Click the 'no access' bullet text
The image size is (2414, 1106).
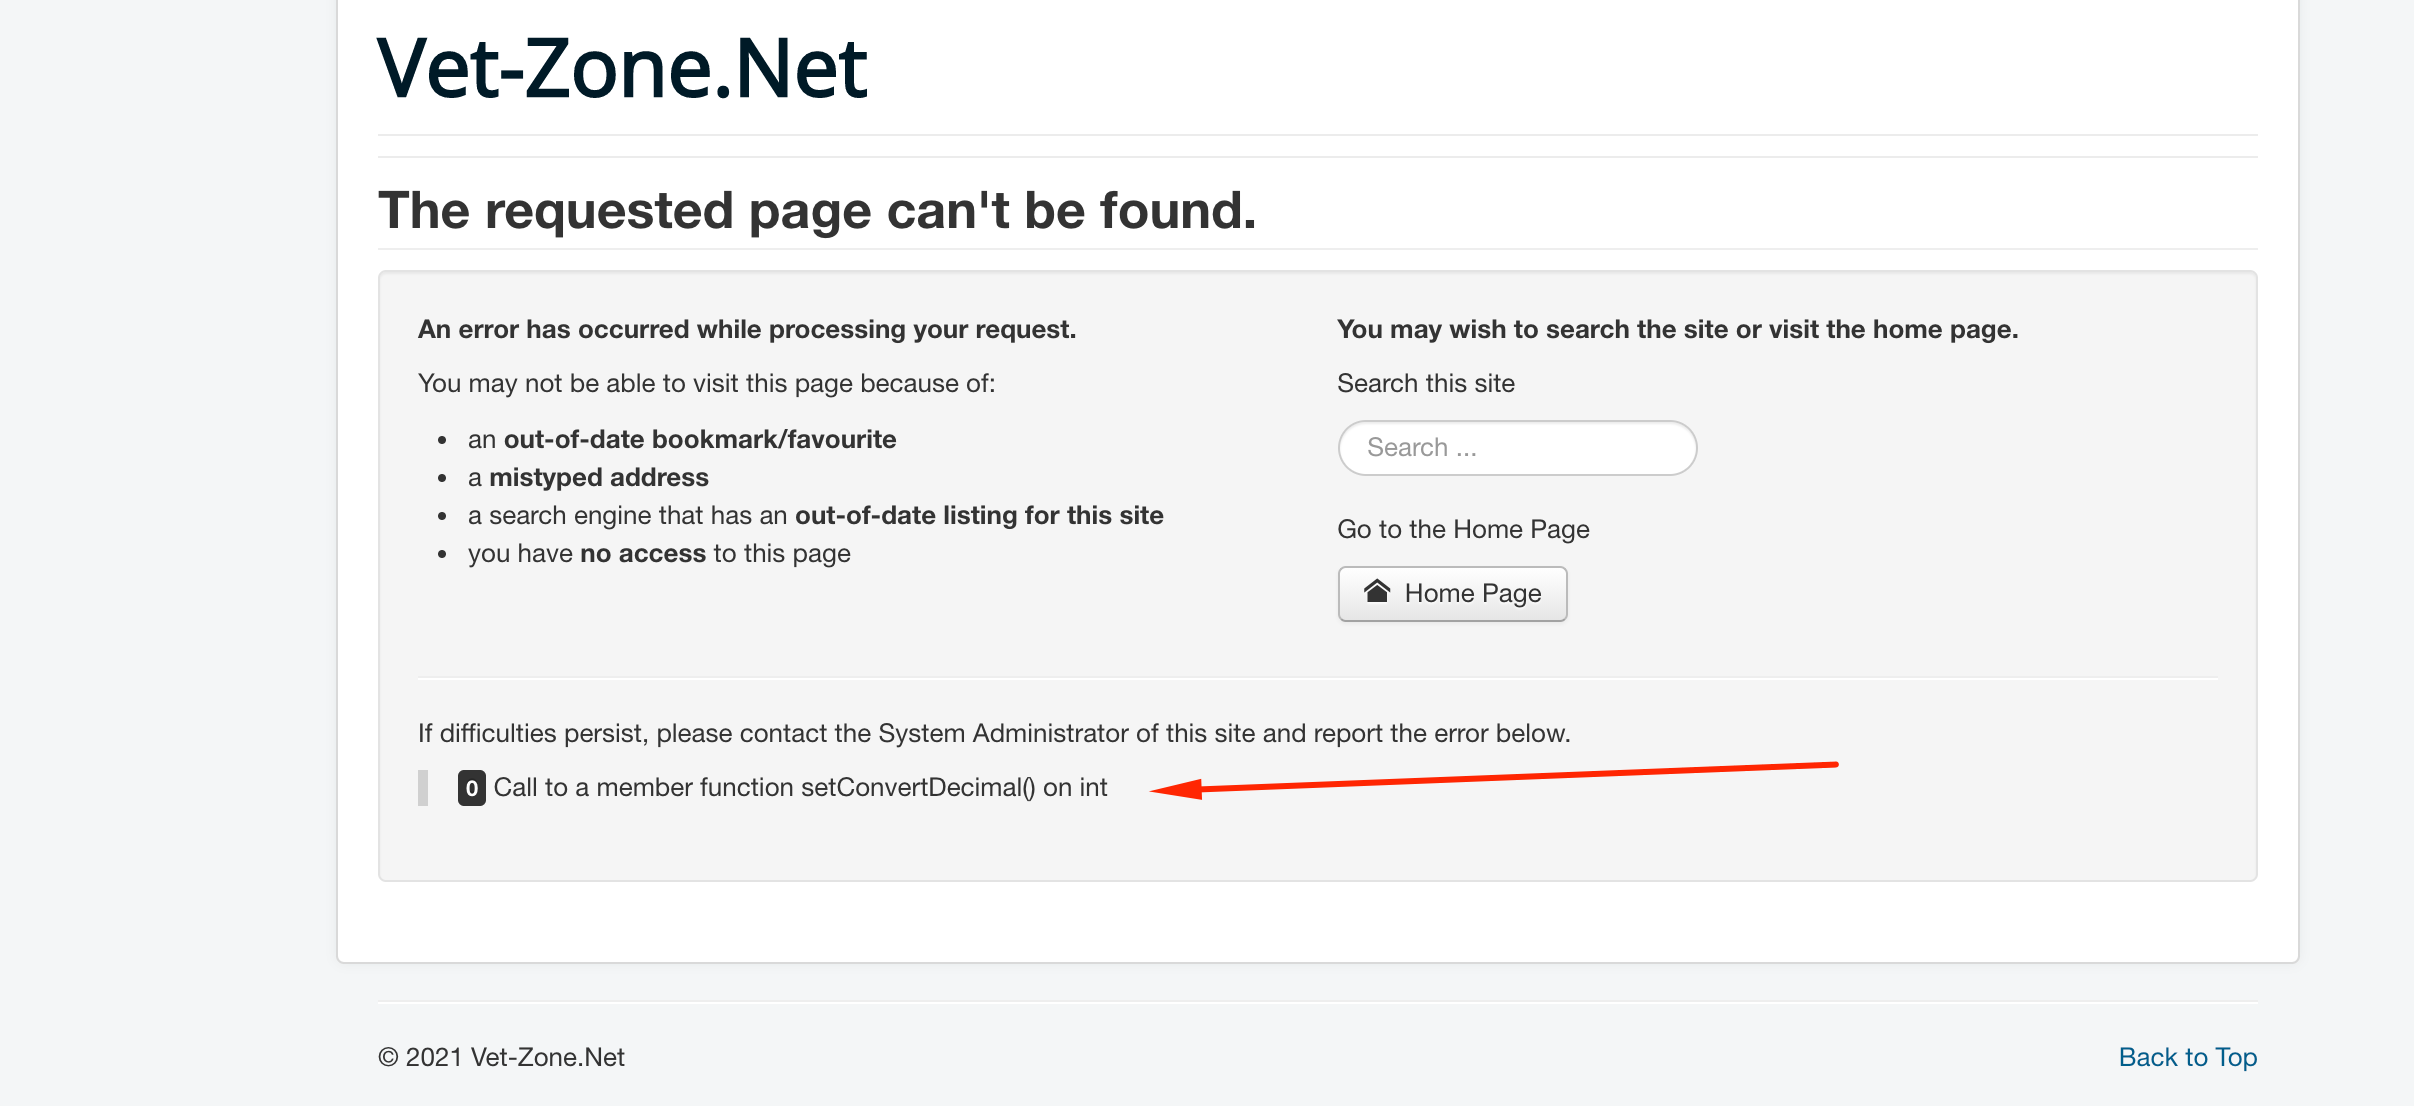[642, 554]
